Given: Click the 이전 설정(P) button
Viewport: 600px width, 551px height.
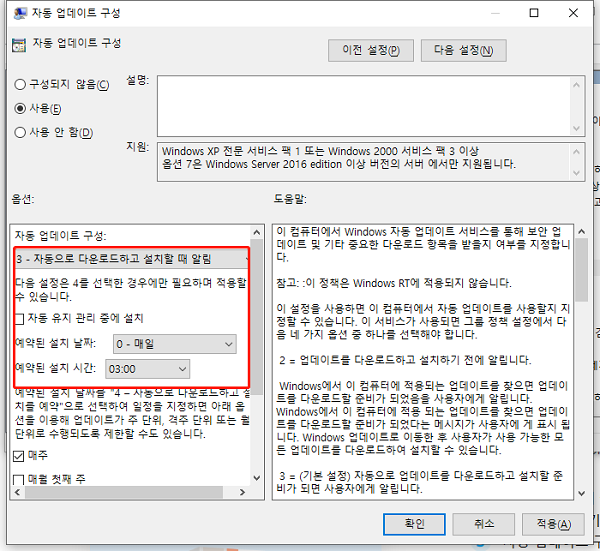Looking at the screenshot, I should (x=370, y=50).
